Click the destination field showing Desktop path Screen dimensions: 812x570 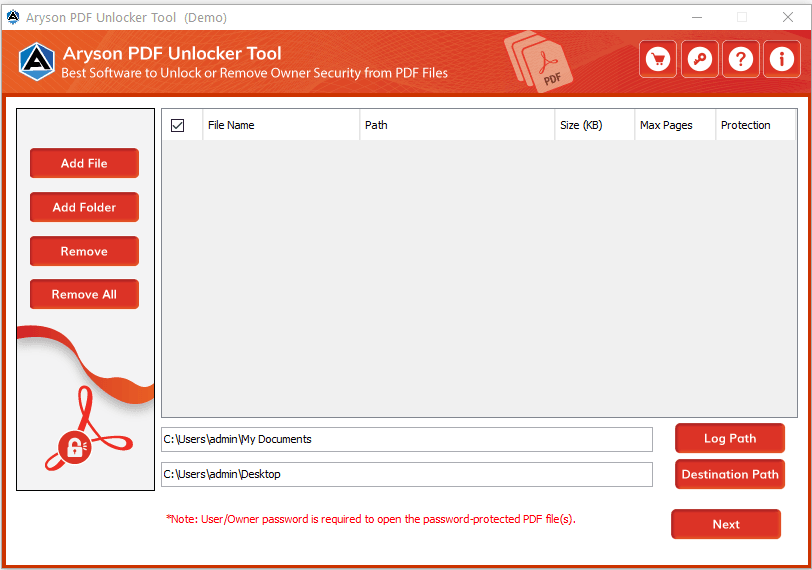(x=407, y=474)
